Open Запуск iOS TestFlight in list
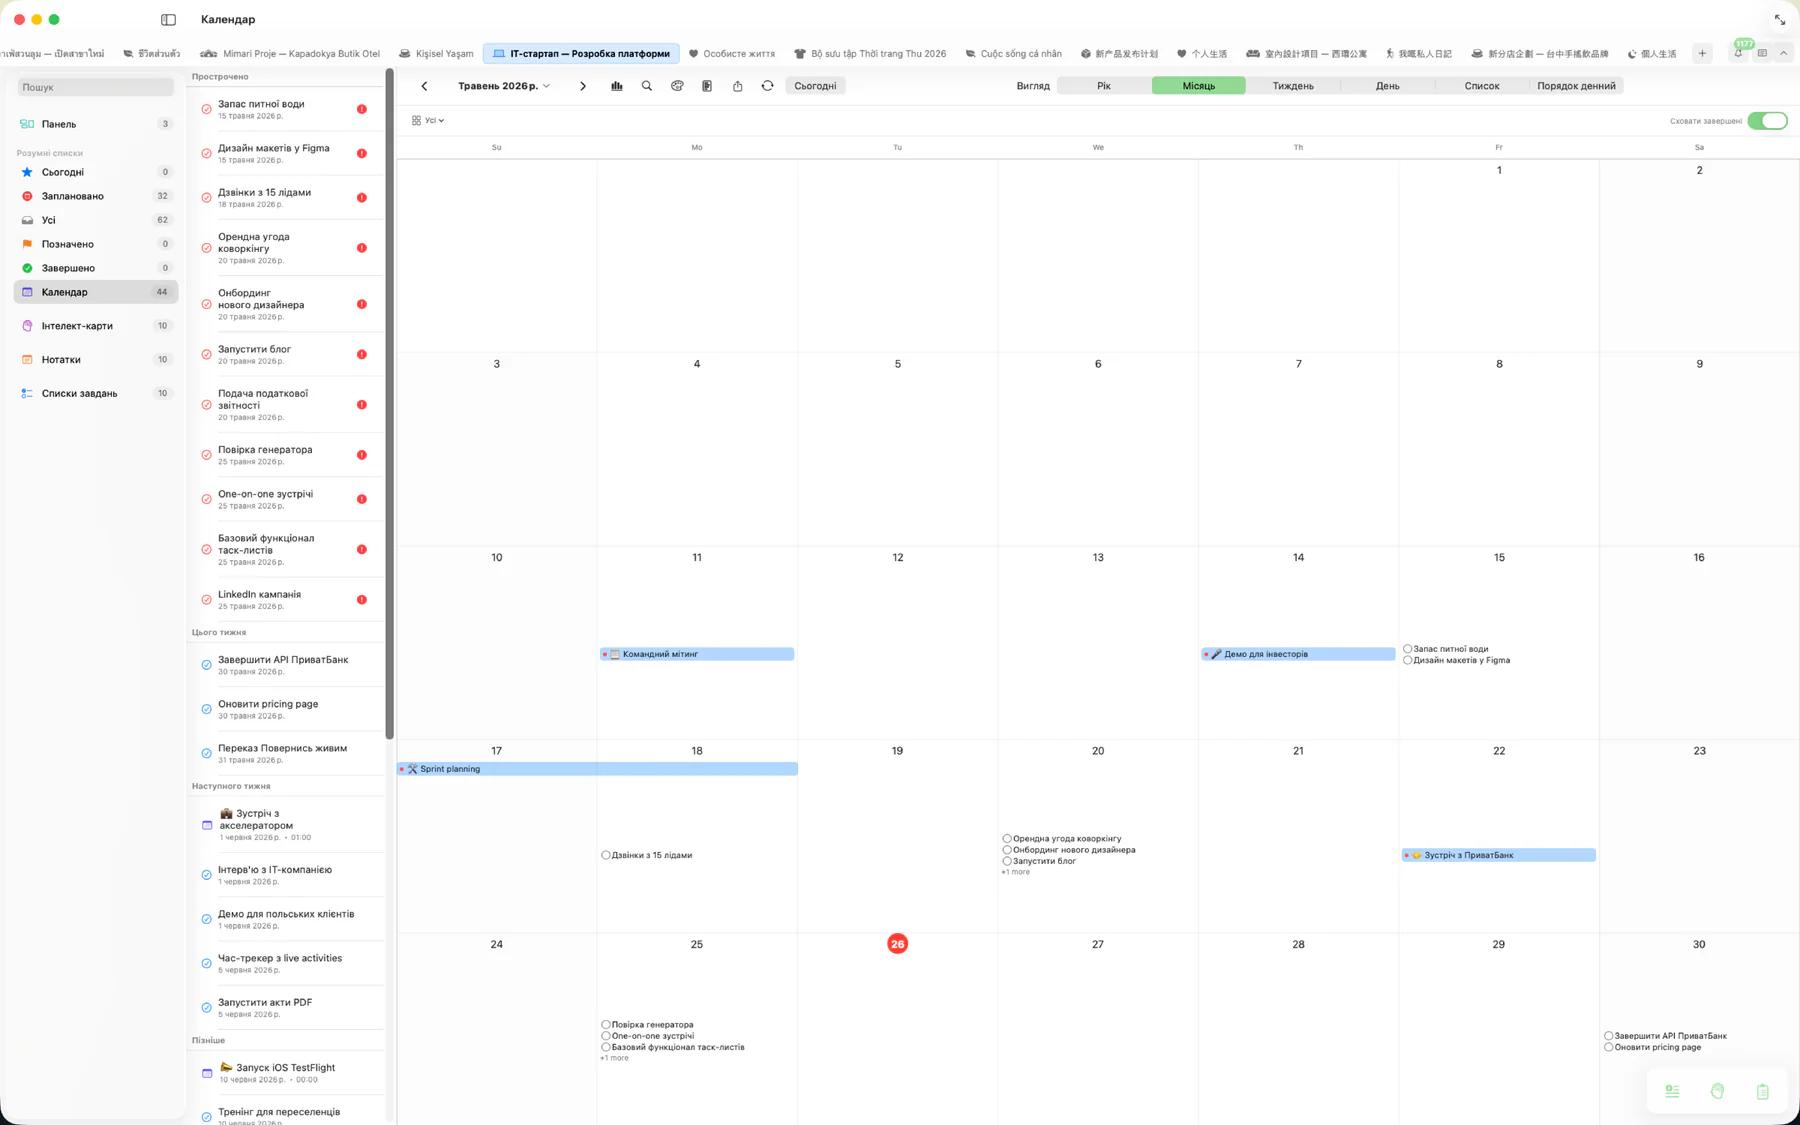Screen dimensions: 1800x1125 287,1073
